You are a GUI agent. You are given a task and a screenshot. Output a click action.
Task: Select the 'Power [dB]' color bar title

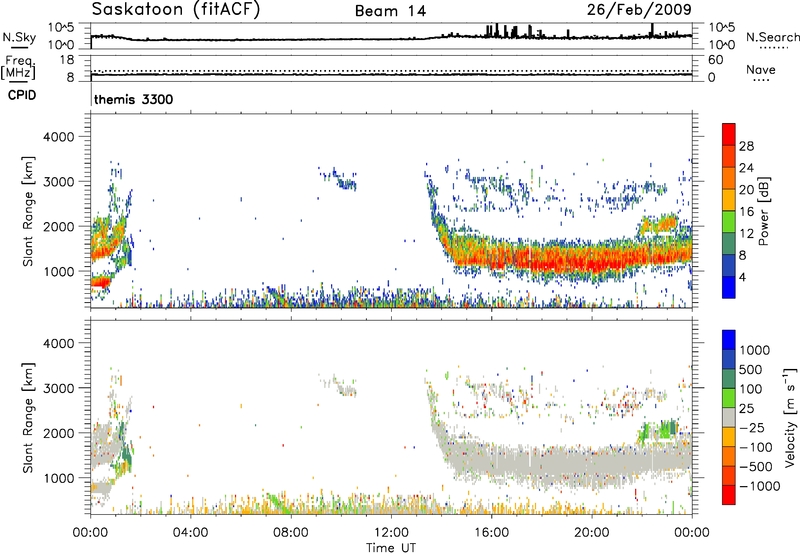tap(763, 211)
